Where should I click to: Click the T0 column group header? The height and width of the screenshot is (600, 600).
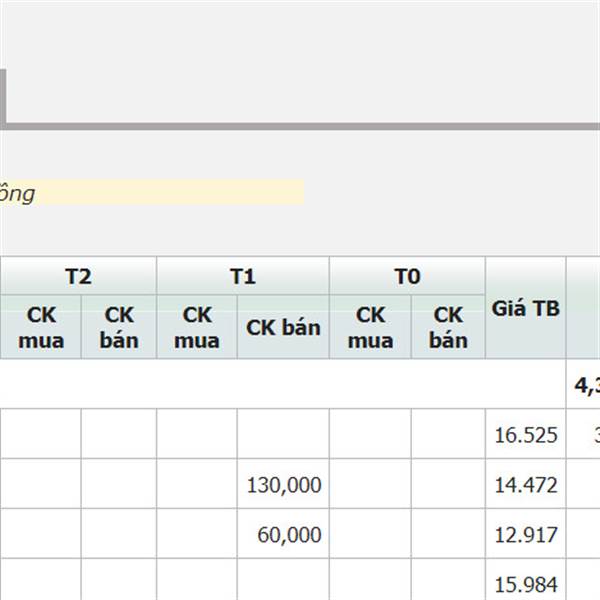pos(407,277)
